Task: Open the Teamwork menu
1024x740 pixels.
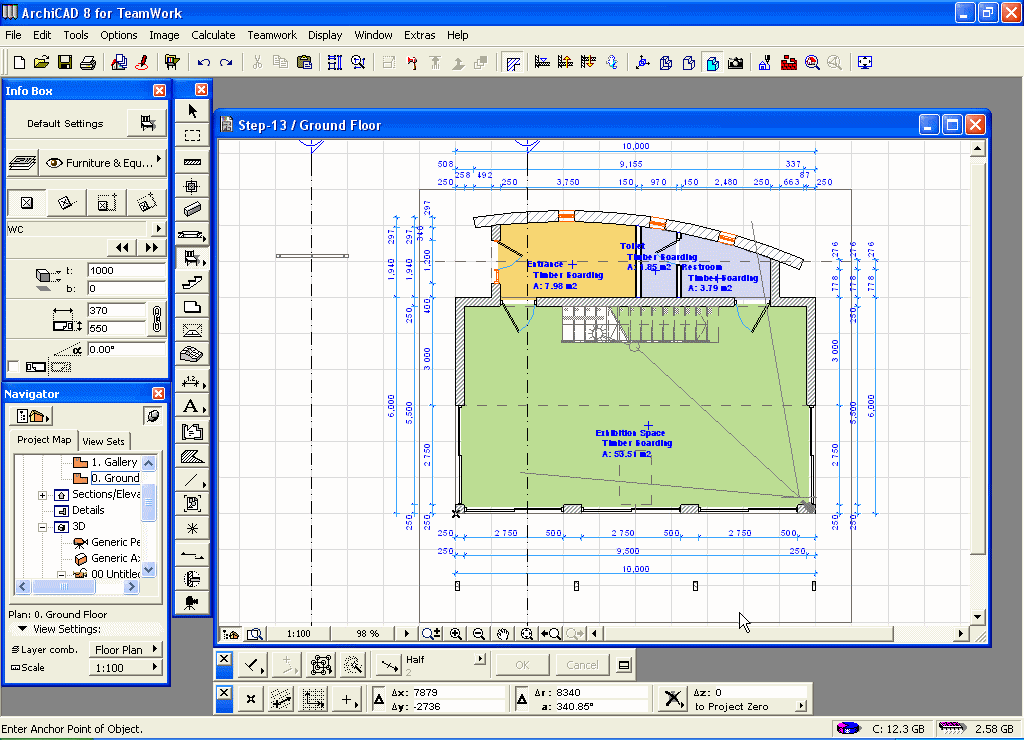Action: pos(272,35)
